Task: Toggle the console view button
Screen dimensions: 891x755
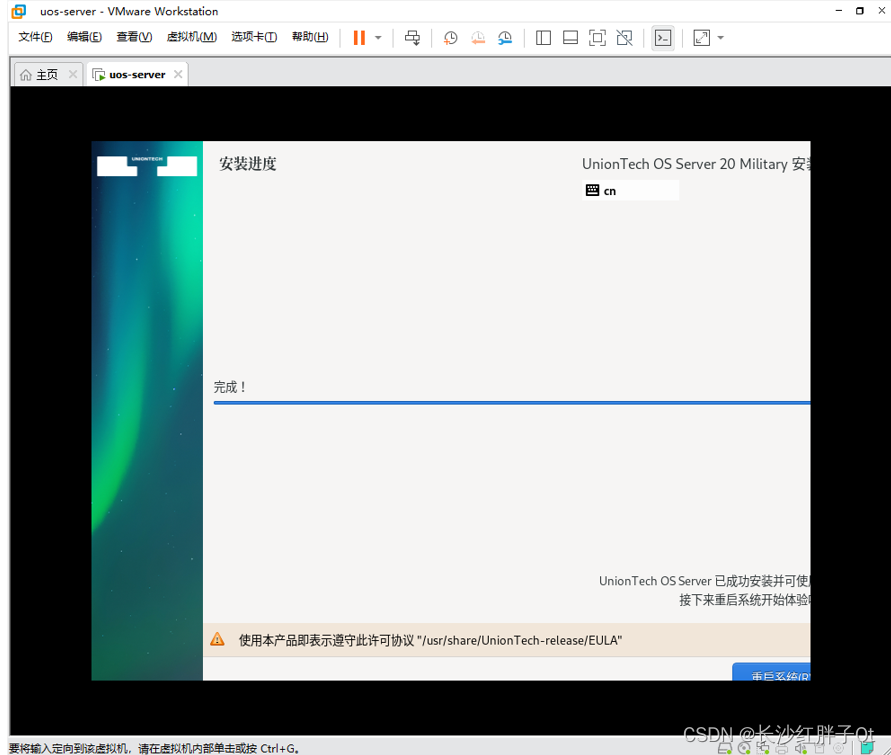Action: pos(663,38)
